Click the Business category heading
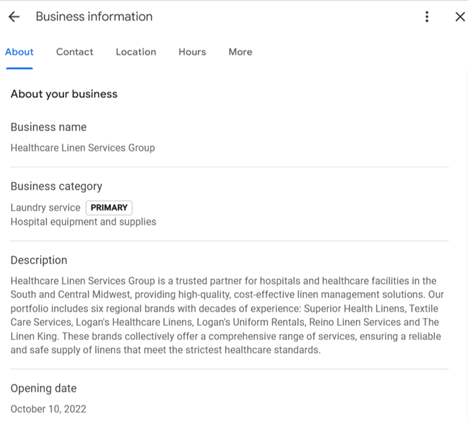Image resolution: width=468 pixels, height=422 pixels. pyautogui.click(x=56, y=186)
